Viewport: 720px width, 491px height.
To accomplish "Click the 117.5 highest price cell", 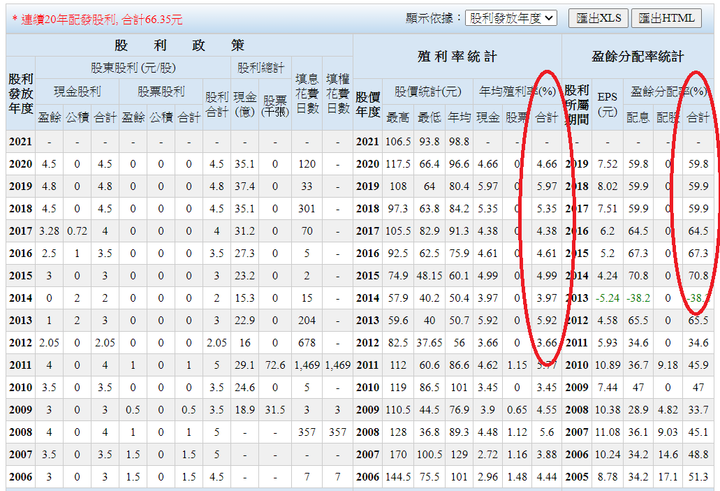I will (398, 164).
